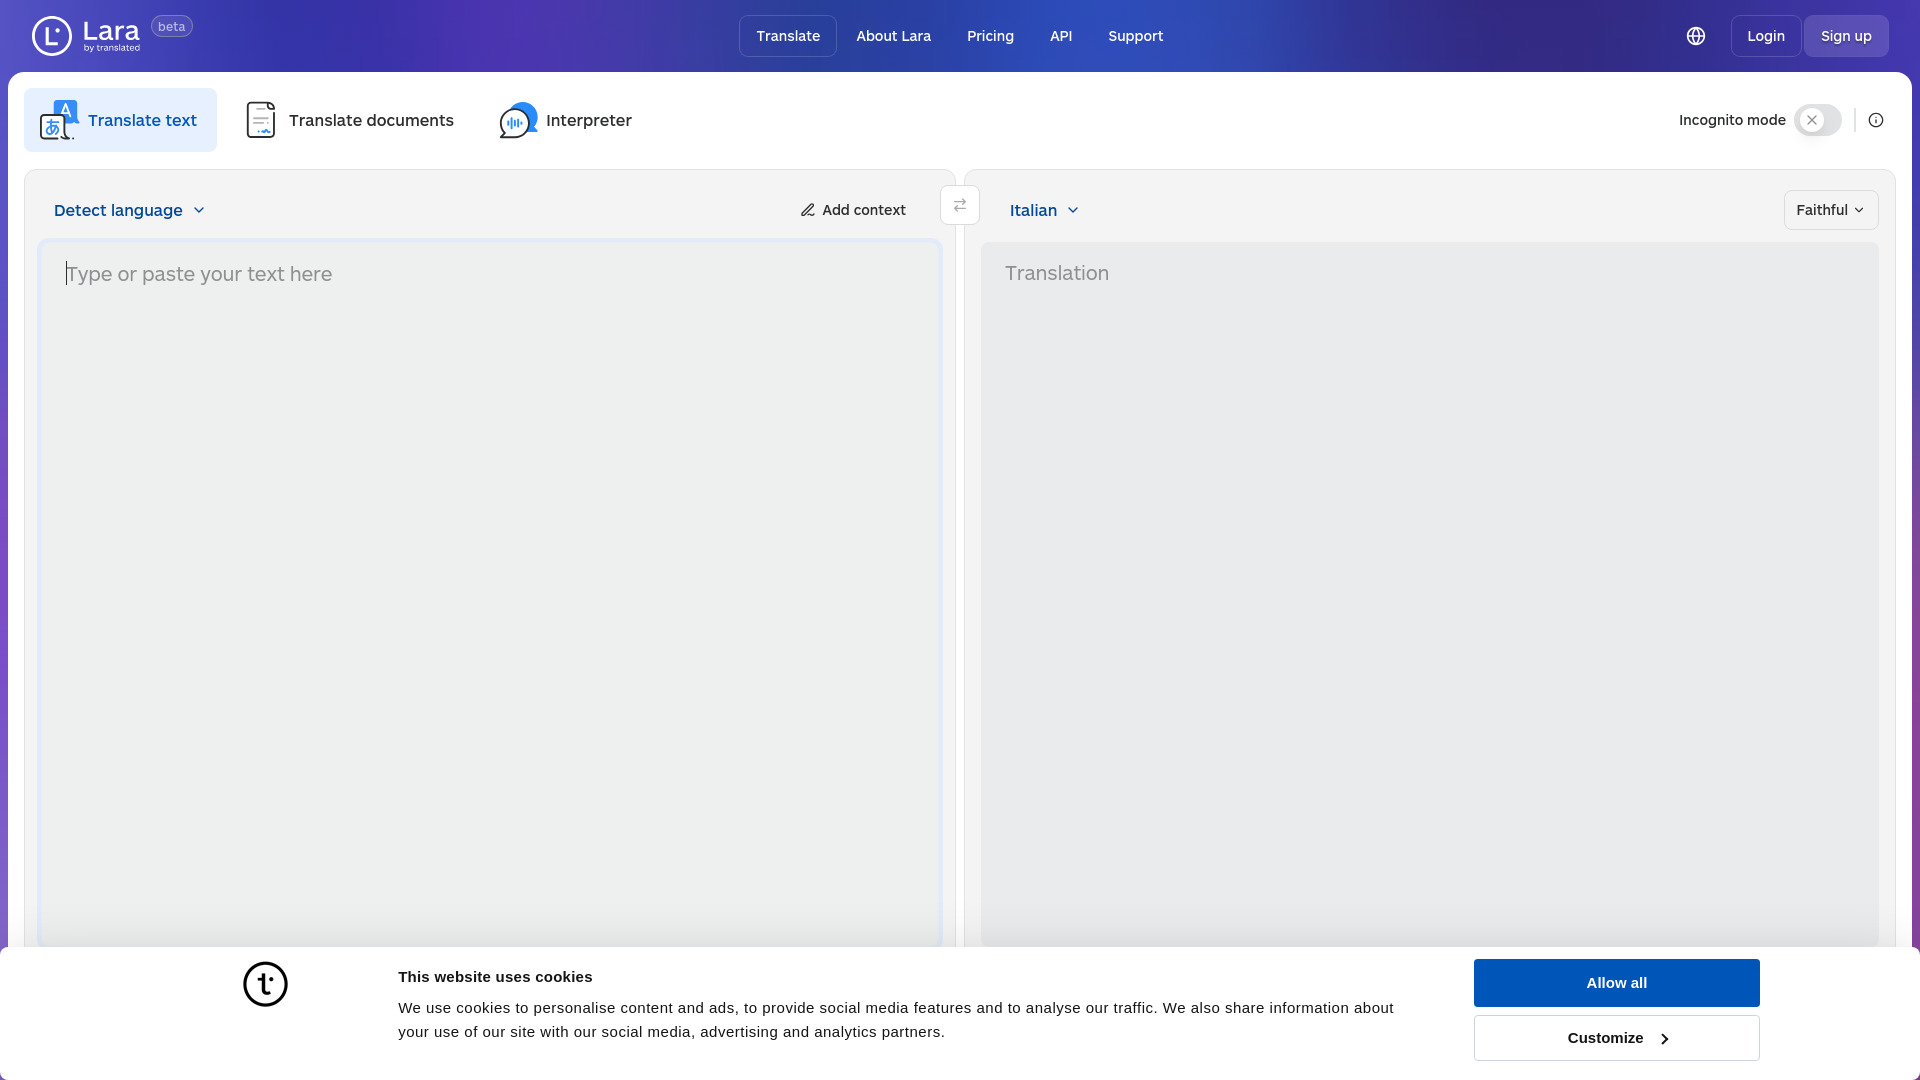
Task: Enable the Allow all cookies toggle
Action: pyautogui.click(x=1617, y=982)
